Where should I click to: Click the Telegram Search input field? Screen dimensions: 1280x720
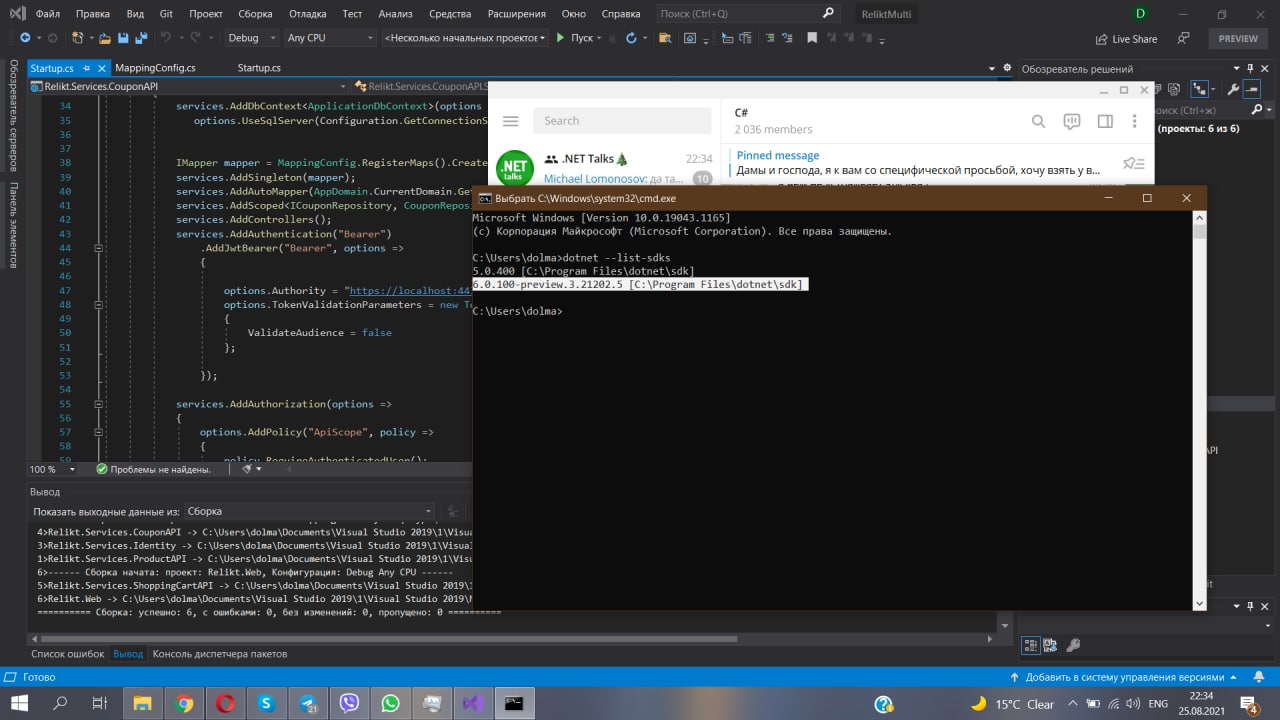620,121
